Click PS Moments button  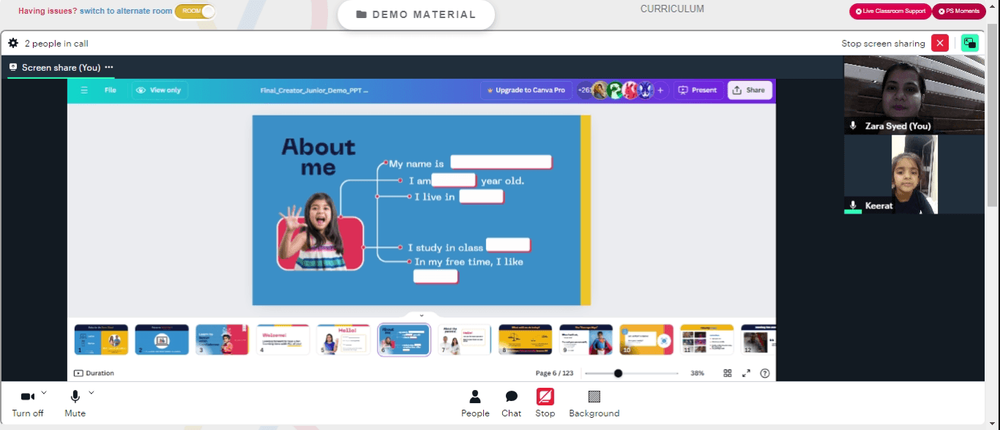pos(959,11)
